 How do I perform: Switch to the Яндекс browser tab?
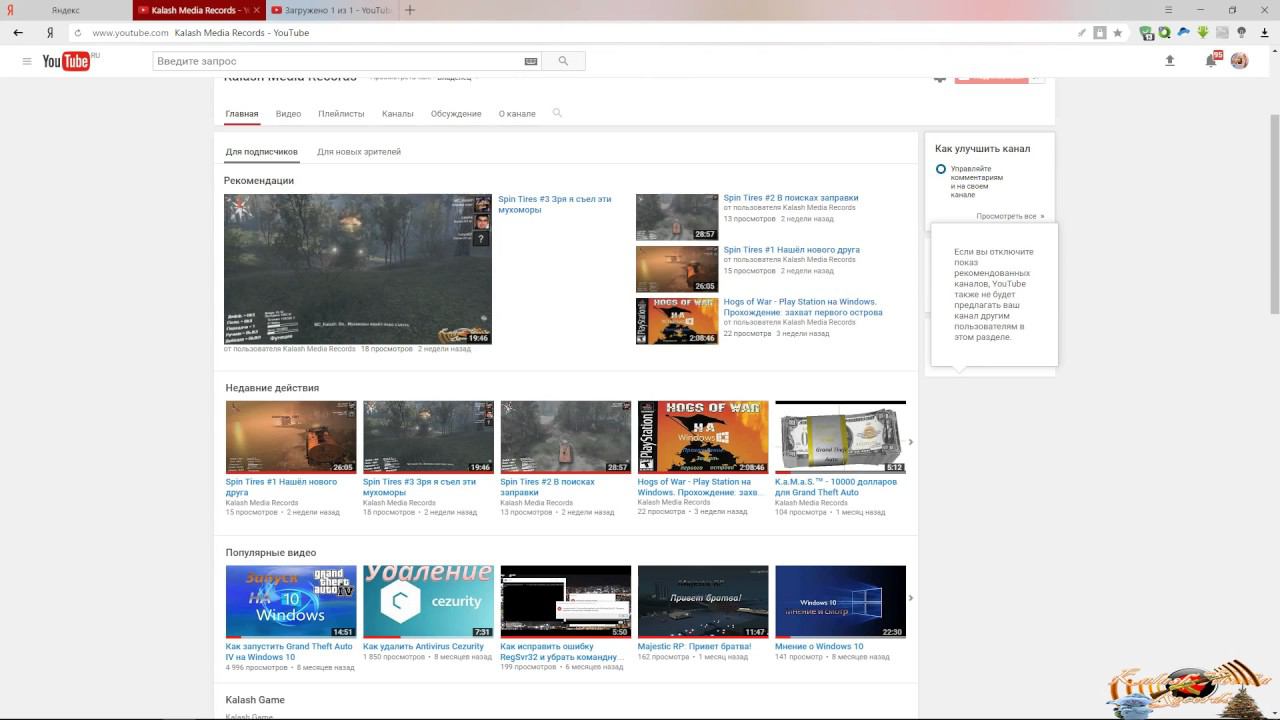[66, 10]
